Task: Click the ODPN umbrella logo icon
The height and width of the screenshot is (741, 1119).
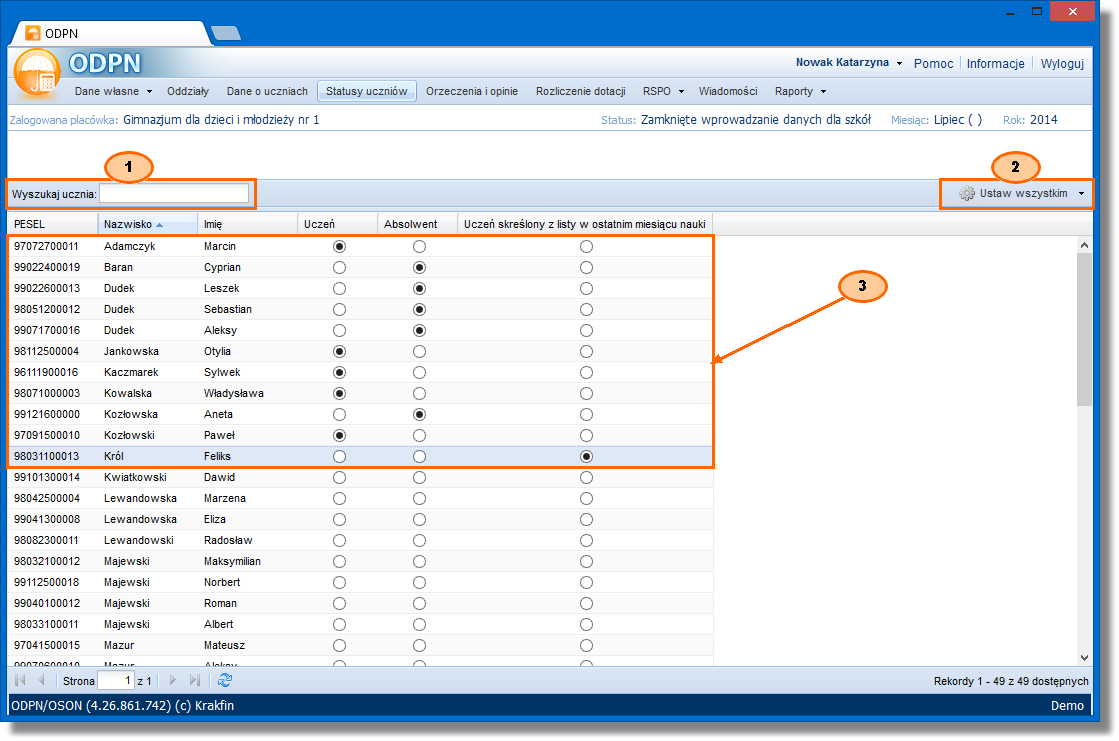Action: (x=36, y=72)
